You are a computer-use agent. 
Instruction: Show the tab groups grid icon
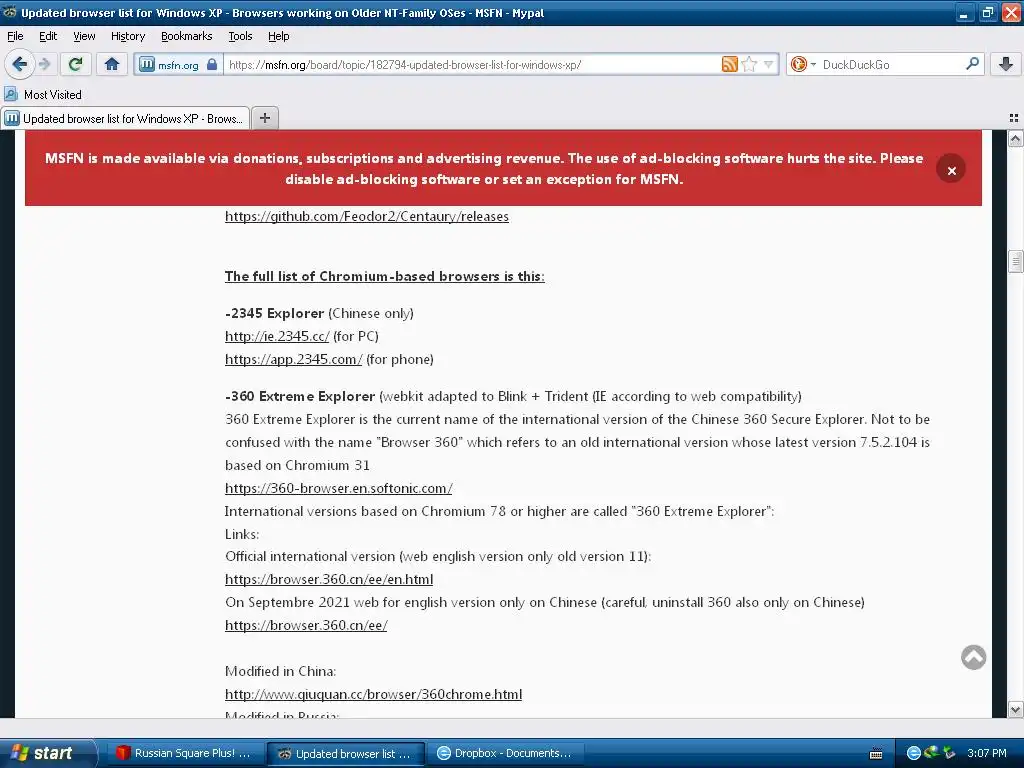pos(1014,118)
